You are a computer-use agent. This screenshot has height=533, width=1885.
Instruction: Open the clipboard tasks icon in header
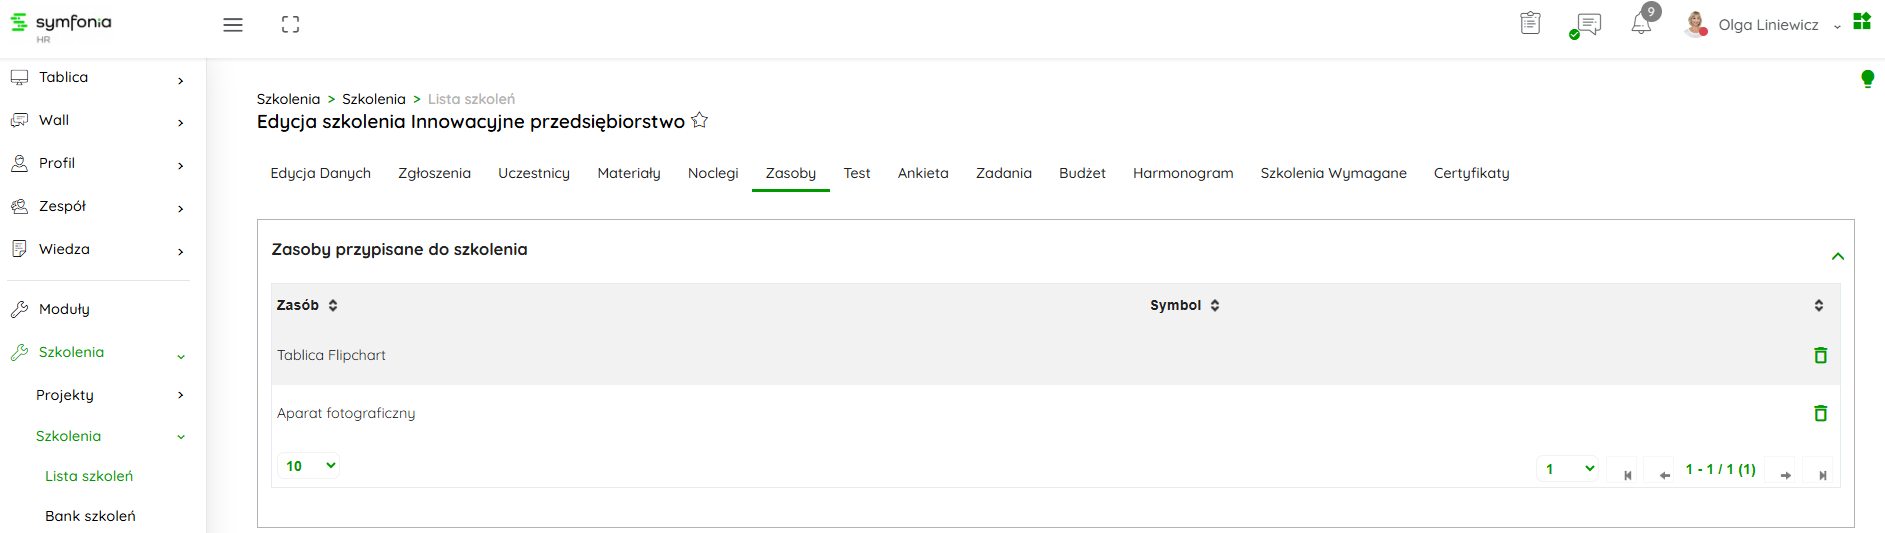point(1530,23)
